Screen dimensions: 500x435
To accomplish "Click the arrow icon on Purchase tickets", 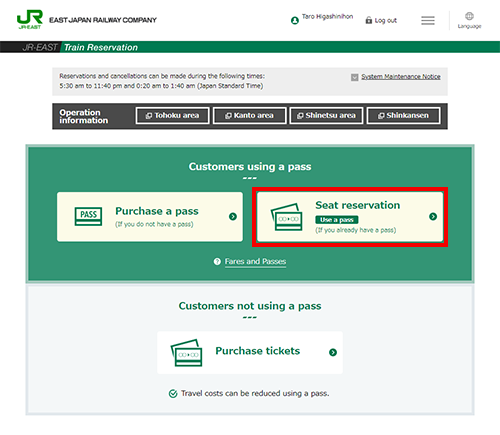I will click(333, 352).
